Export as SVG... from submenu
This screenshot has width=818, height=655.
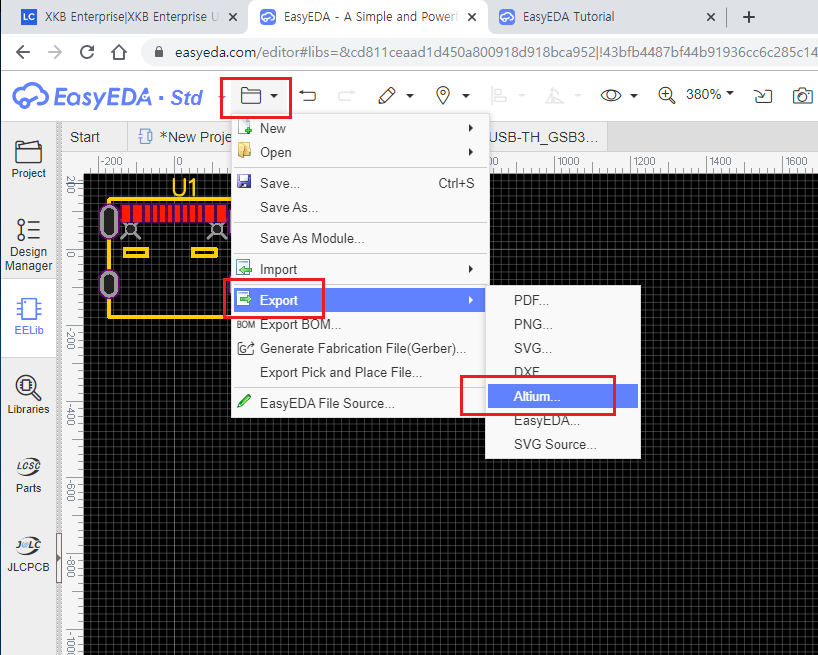tap(562, 348)
